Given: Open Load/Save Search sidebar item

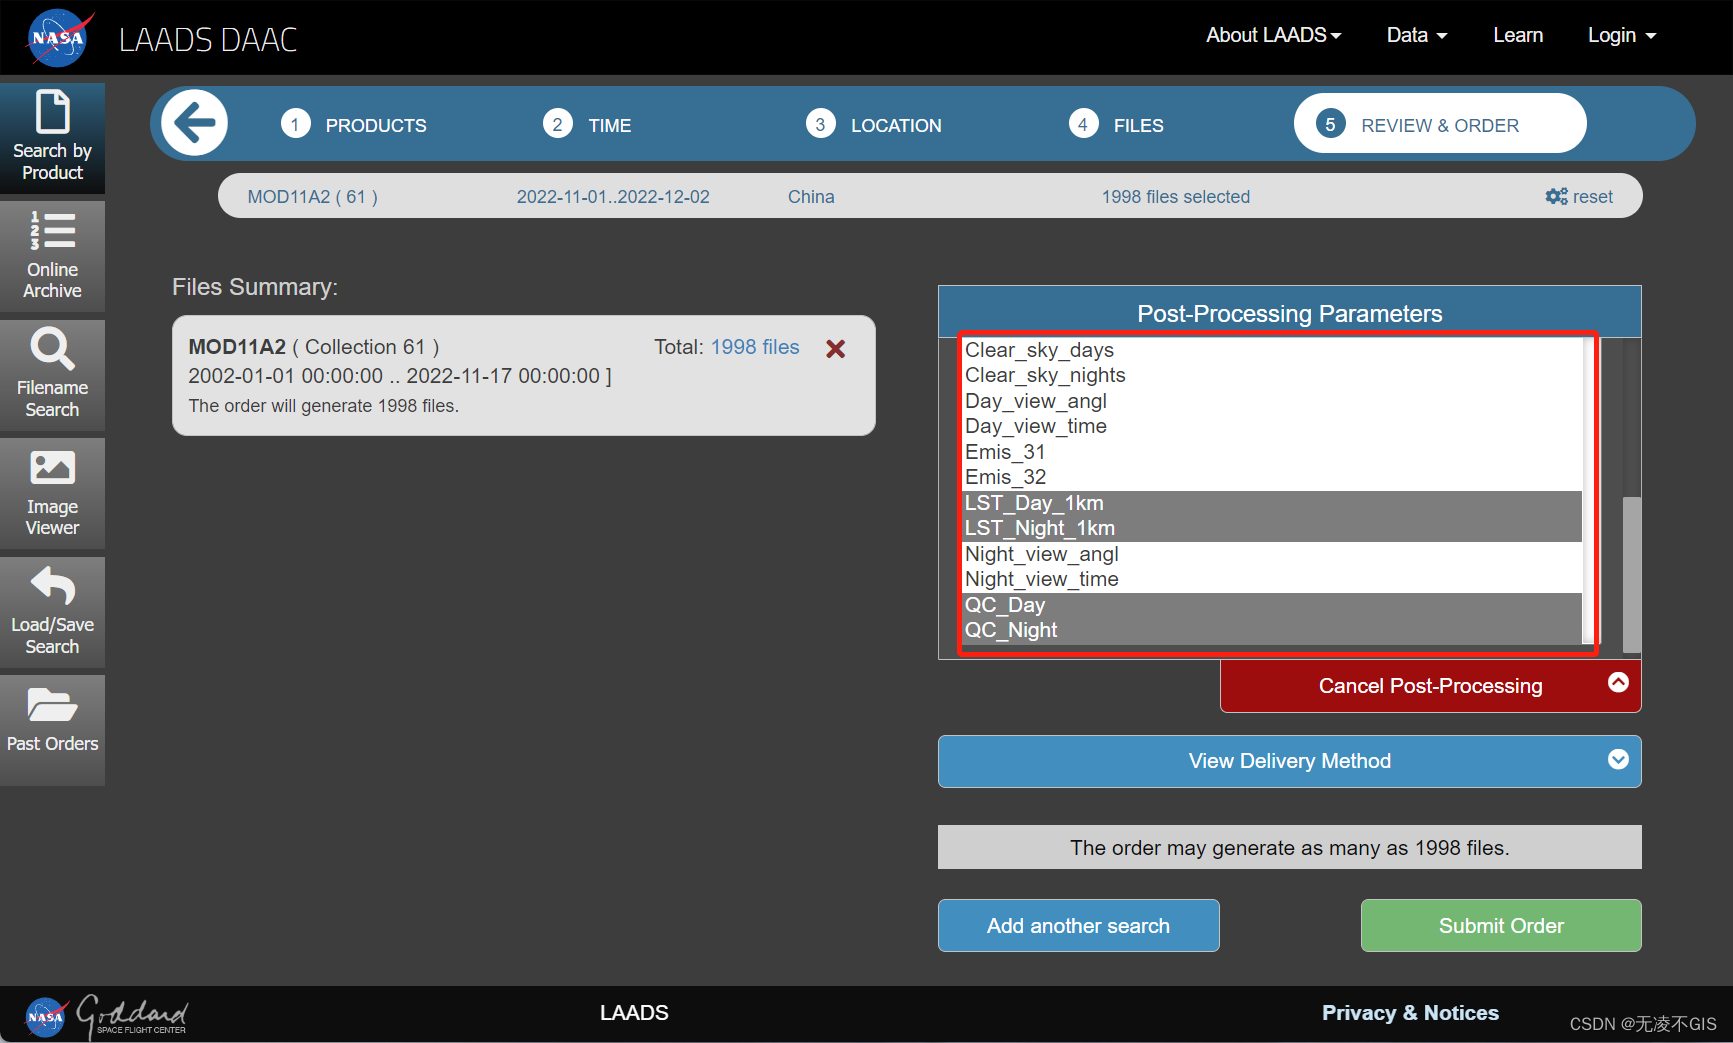Looking at the screenshot, I should pos(52,611).
